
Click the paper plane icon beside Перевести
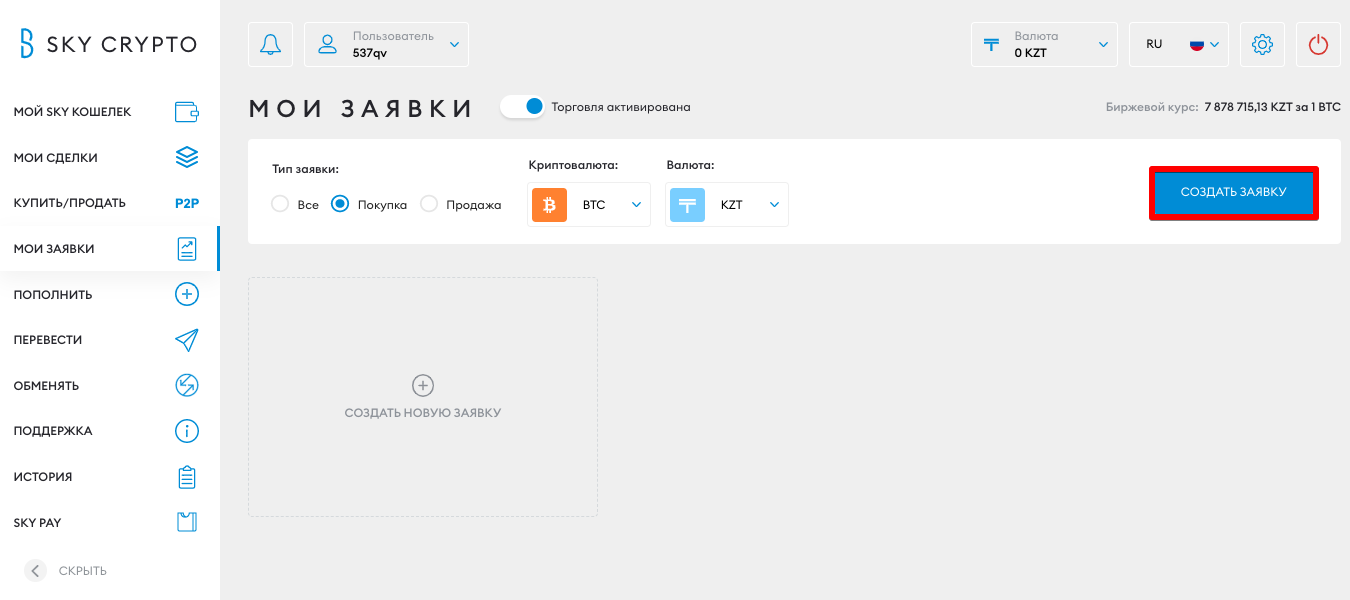click(x=187, y=340)
